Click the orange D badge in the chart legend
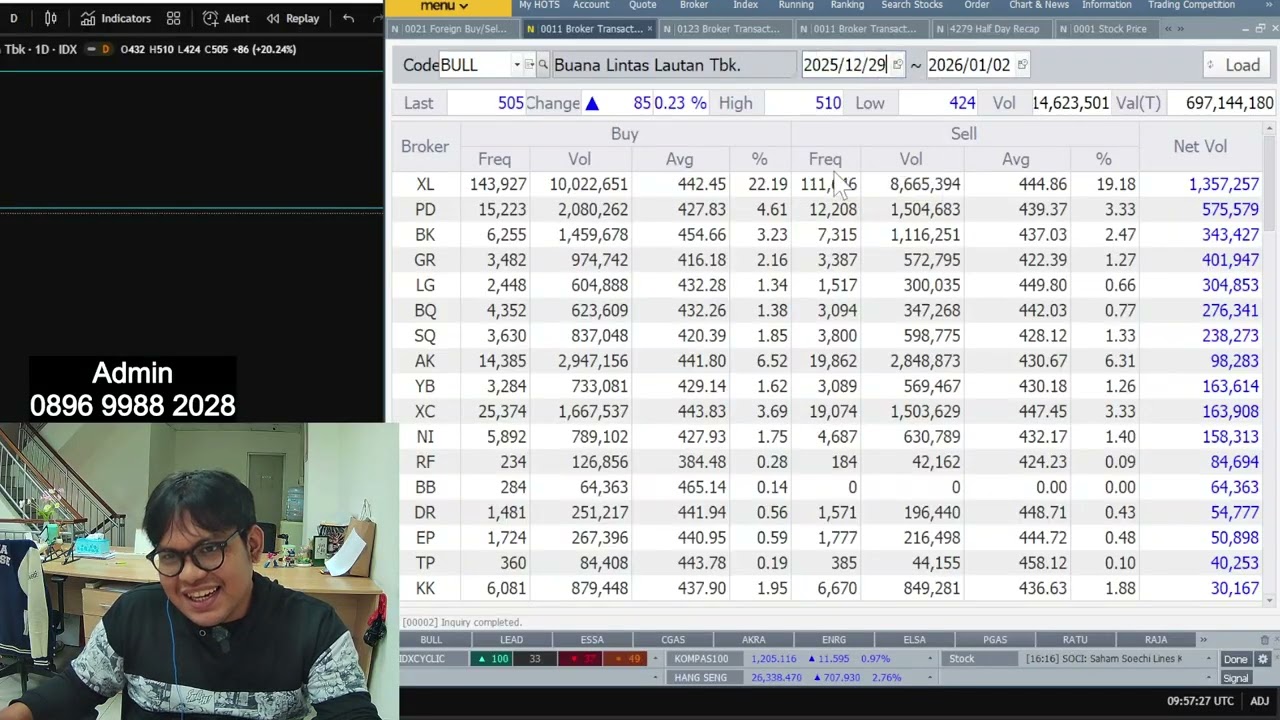The image size is (1280, 720). point(106,49)
